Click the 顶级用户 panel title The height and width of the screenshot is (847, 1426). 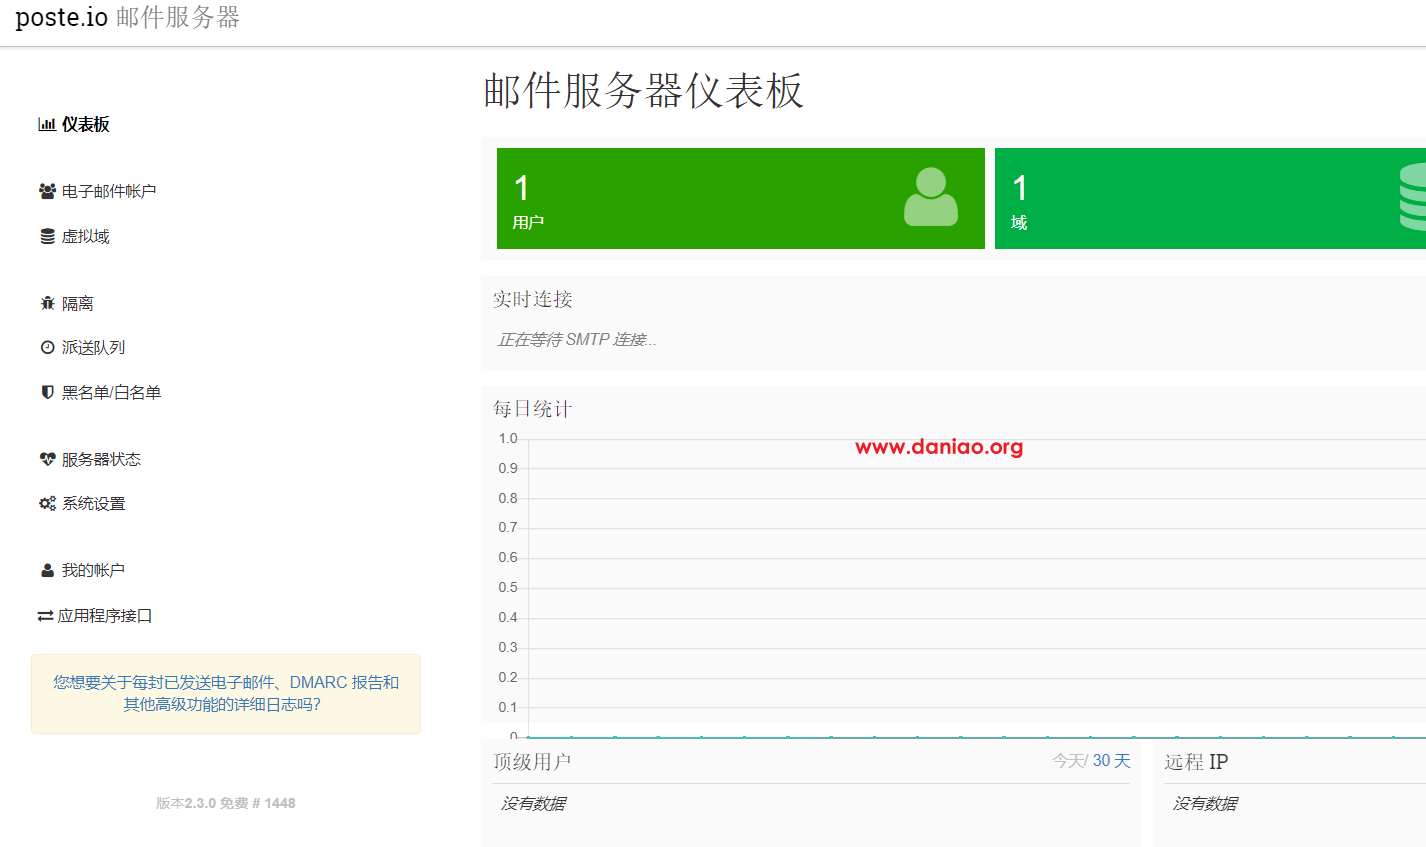(532, 762)
